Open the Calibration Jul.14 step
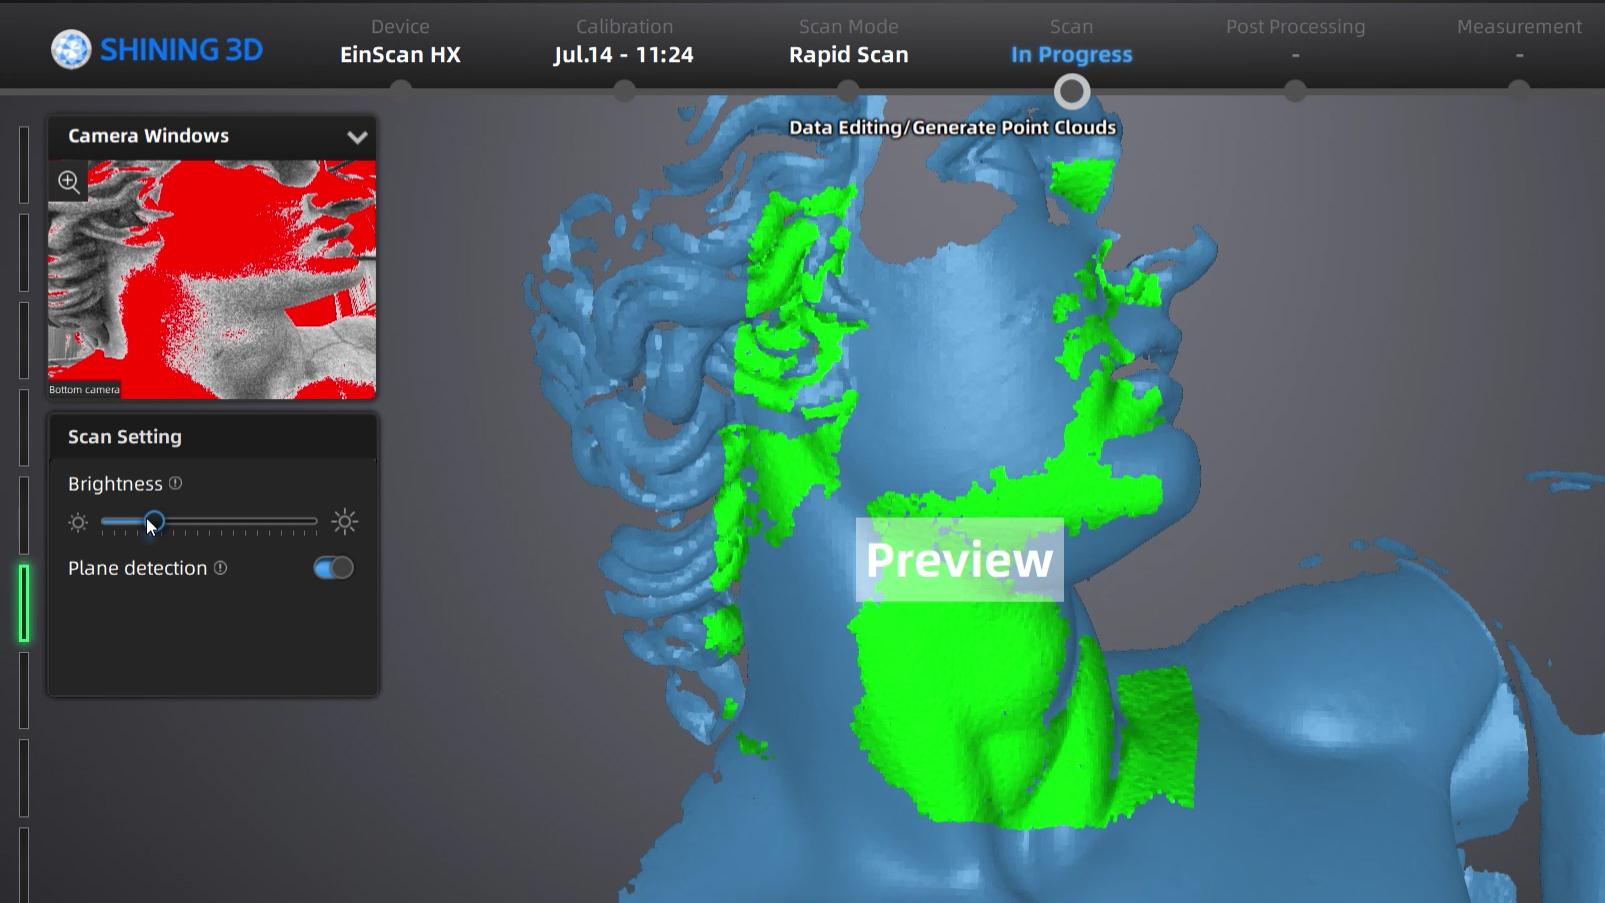The height and width of the screenshot is (903, 1605). click(624, 42)
